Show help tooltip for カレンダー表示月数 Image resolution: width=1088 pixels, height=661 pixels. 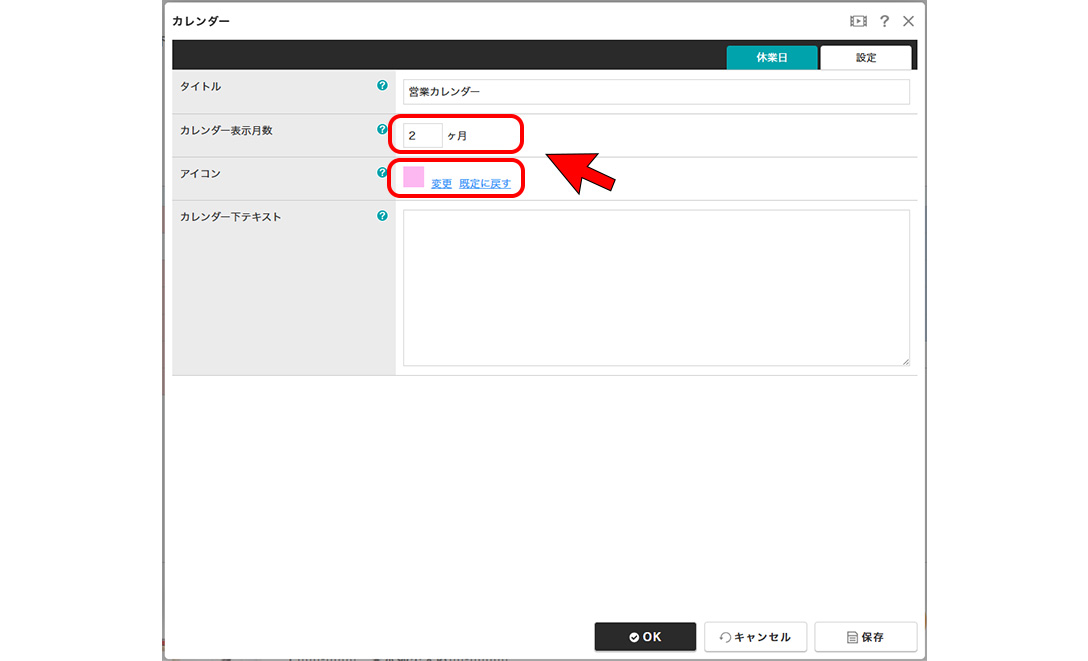(x=382, y=130)
